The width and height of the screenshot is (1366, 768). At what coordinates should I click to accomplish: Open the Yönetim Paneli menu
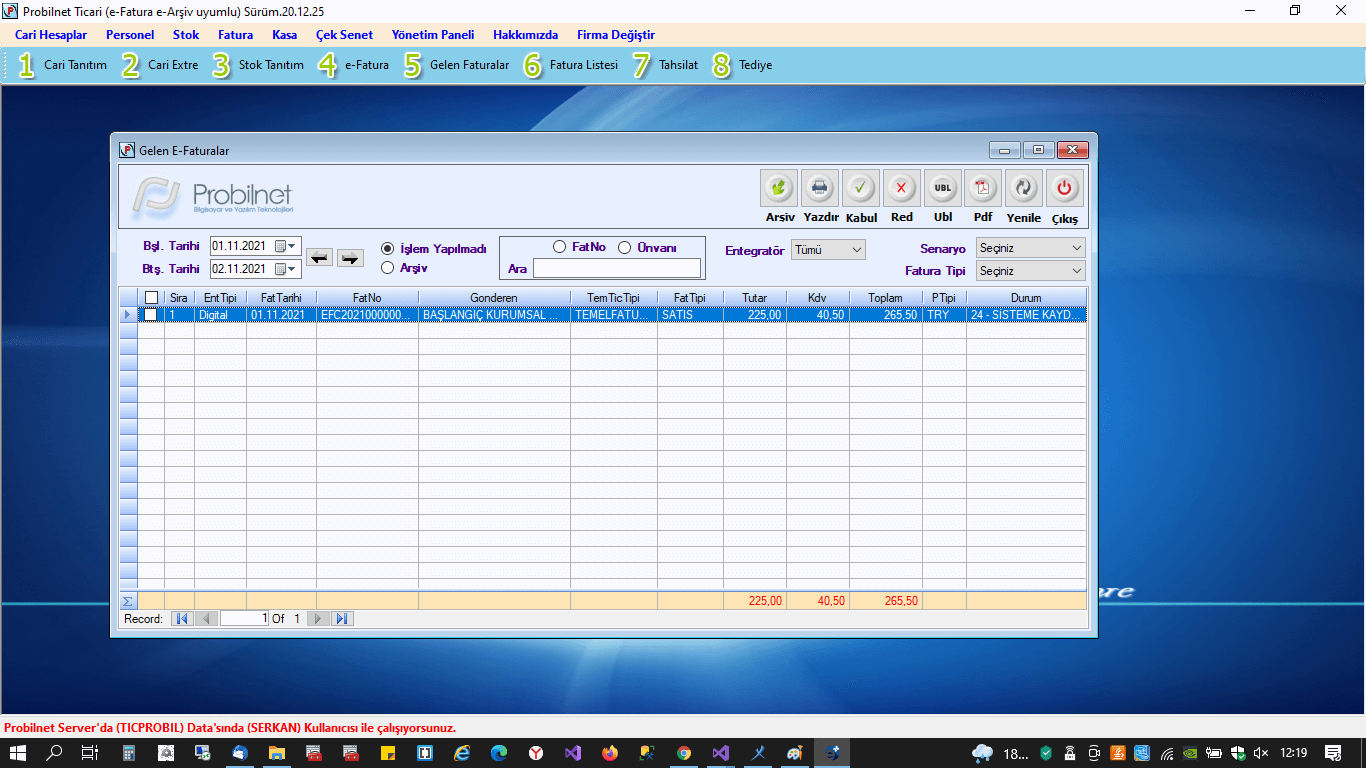(x=432, y=35)
